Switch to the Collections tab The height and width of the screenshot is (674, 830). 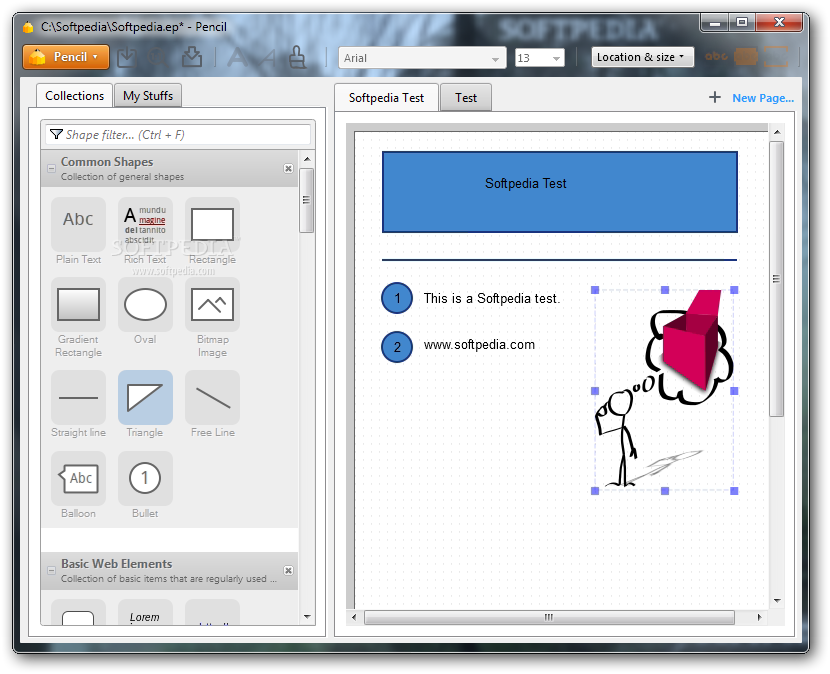tap(75, 96)
